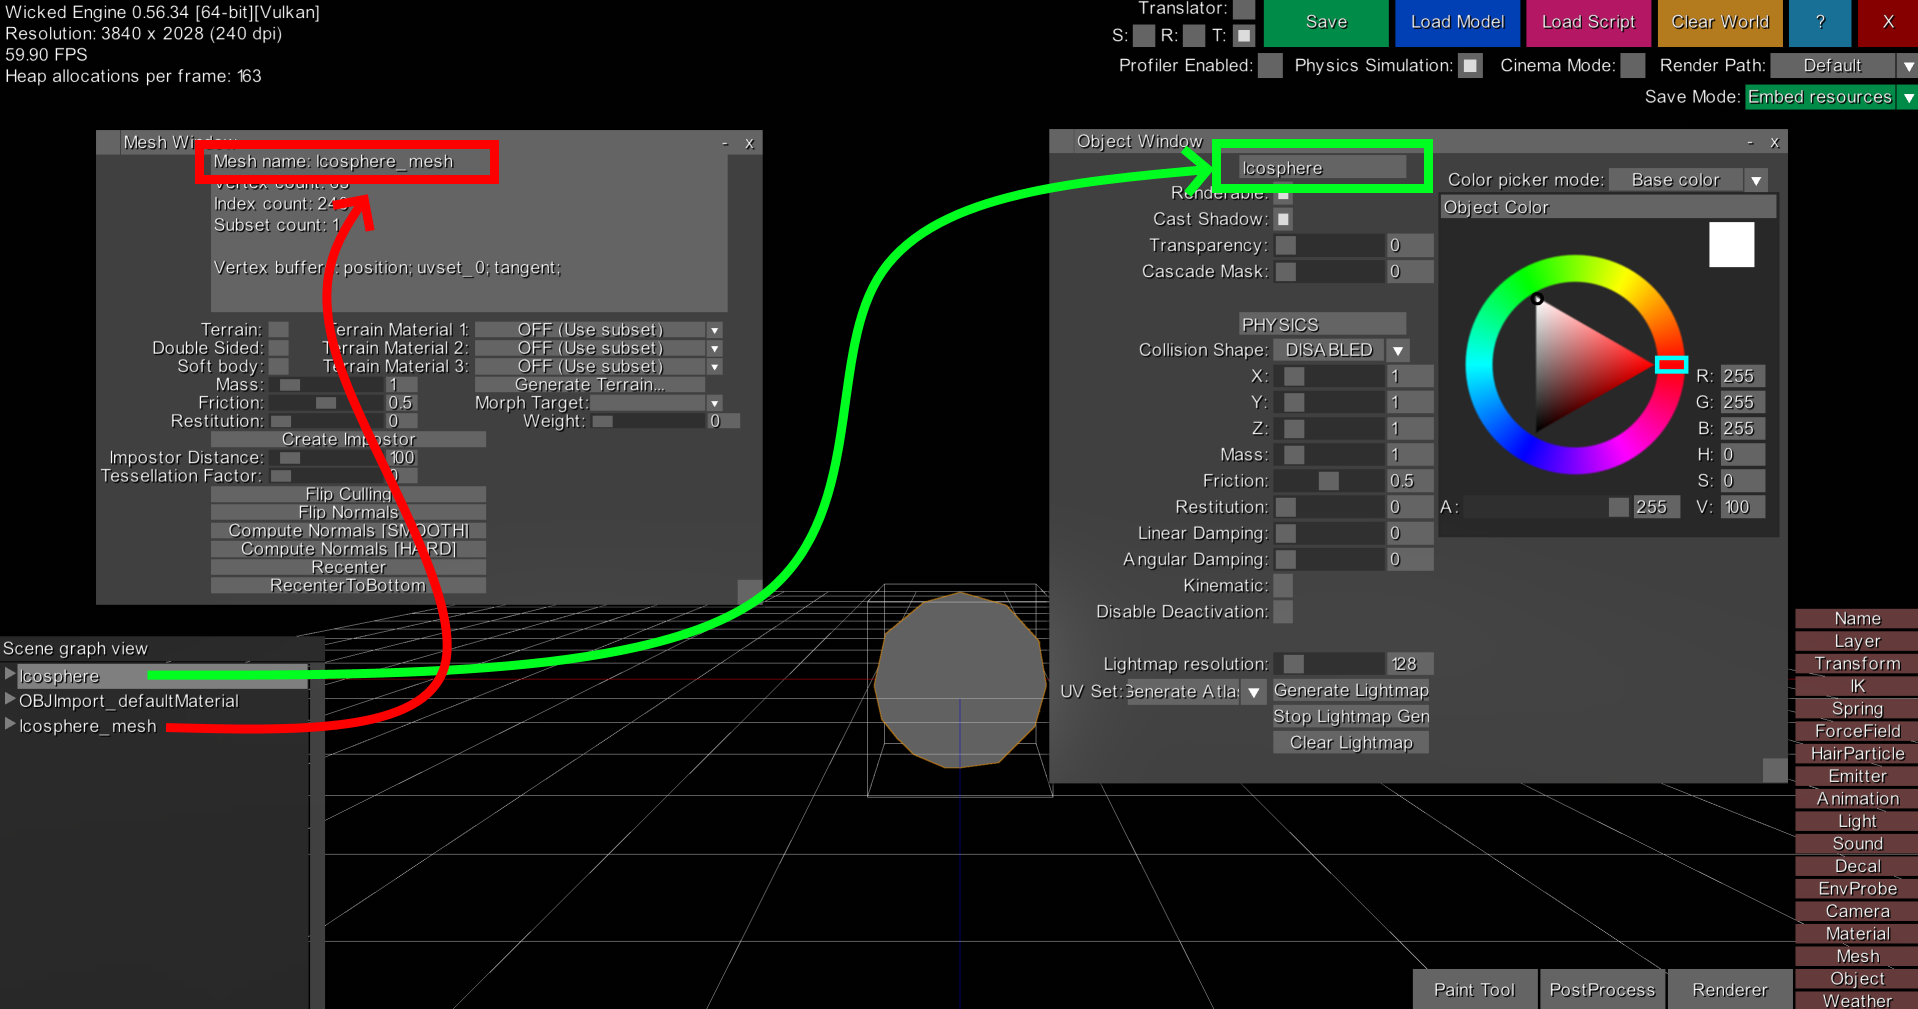
Task: Change the Save Mode via its dropdown
Action: point(1908,97)
